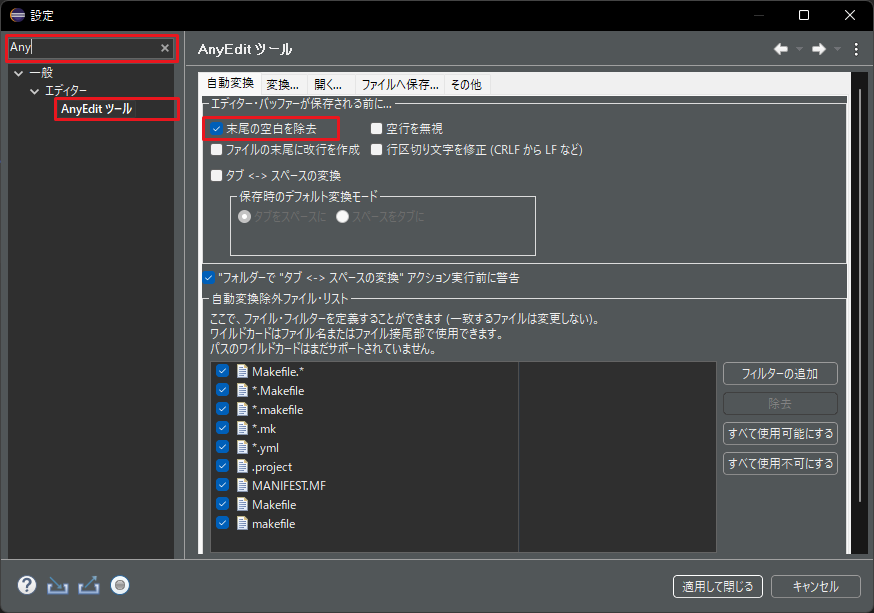Switch to the 自動変換 tab

pyautogui.click(x=230, y=84)
